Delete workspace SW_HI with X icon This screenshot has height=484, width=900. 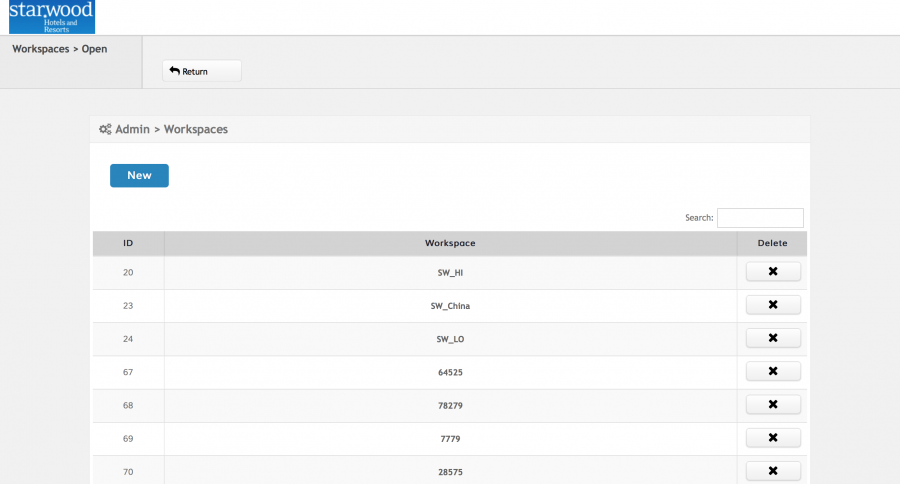773,272
